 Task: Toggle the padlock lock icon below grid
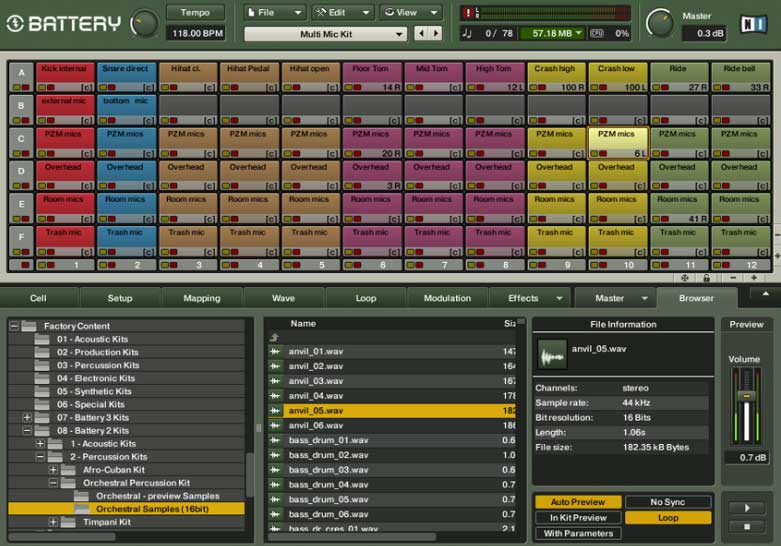click(706, 278)
